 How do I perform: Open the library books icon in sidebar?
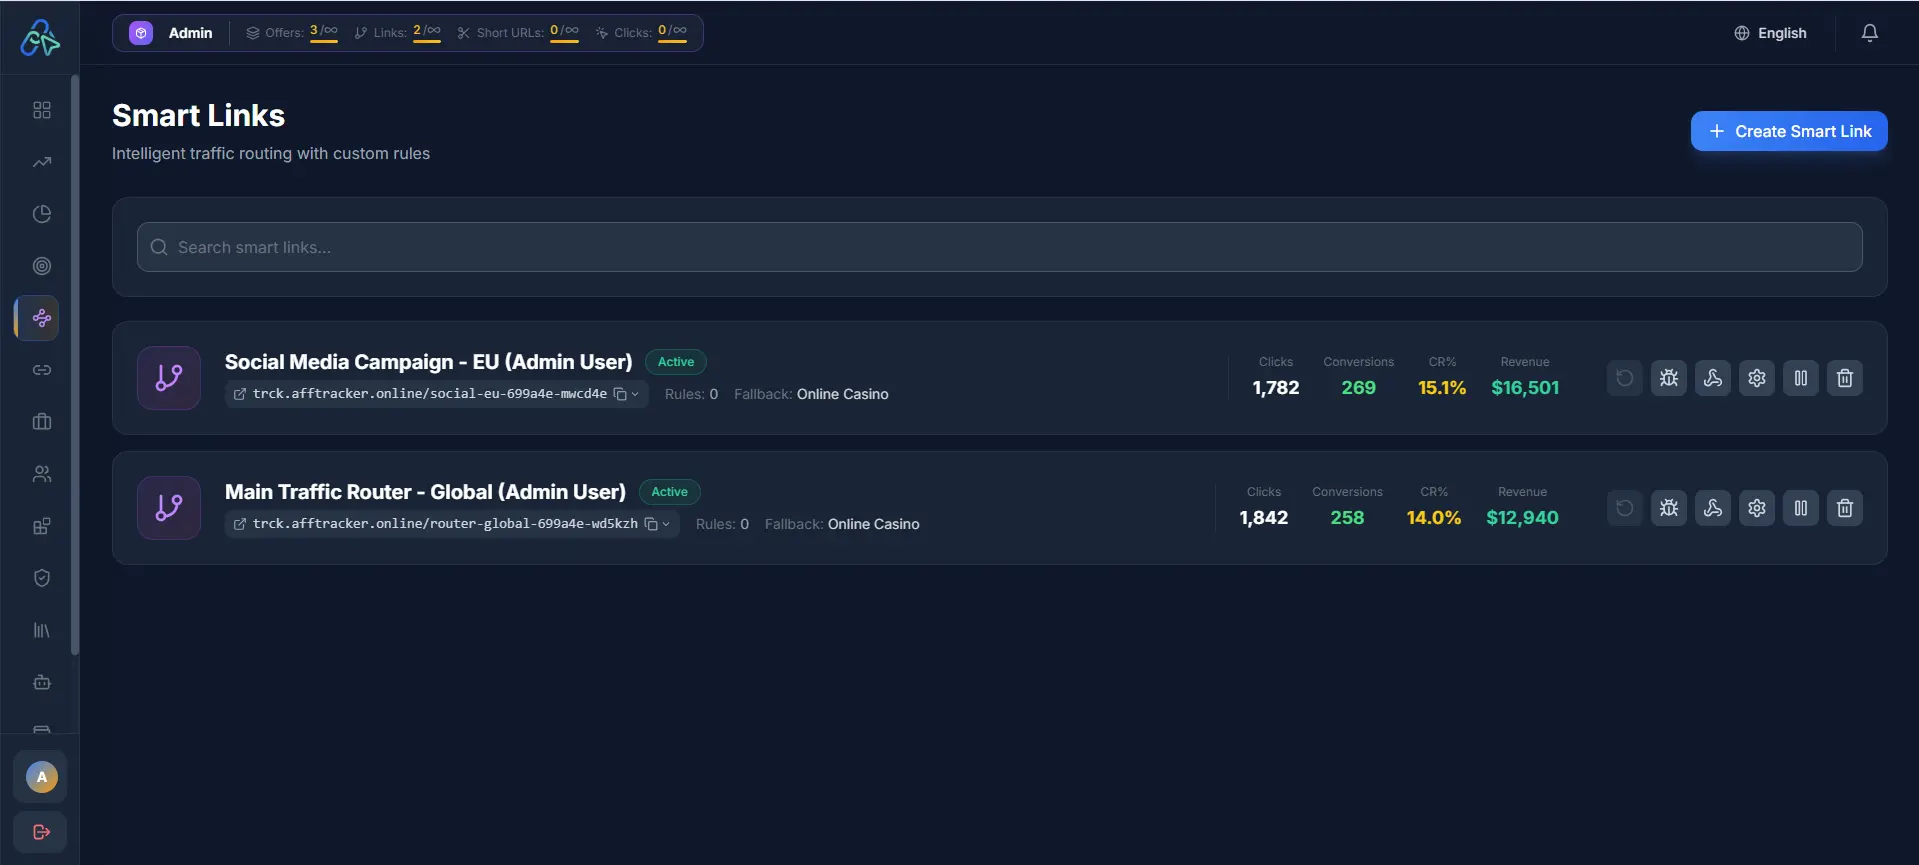(x=41, y=630)
